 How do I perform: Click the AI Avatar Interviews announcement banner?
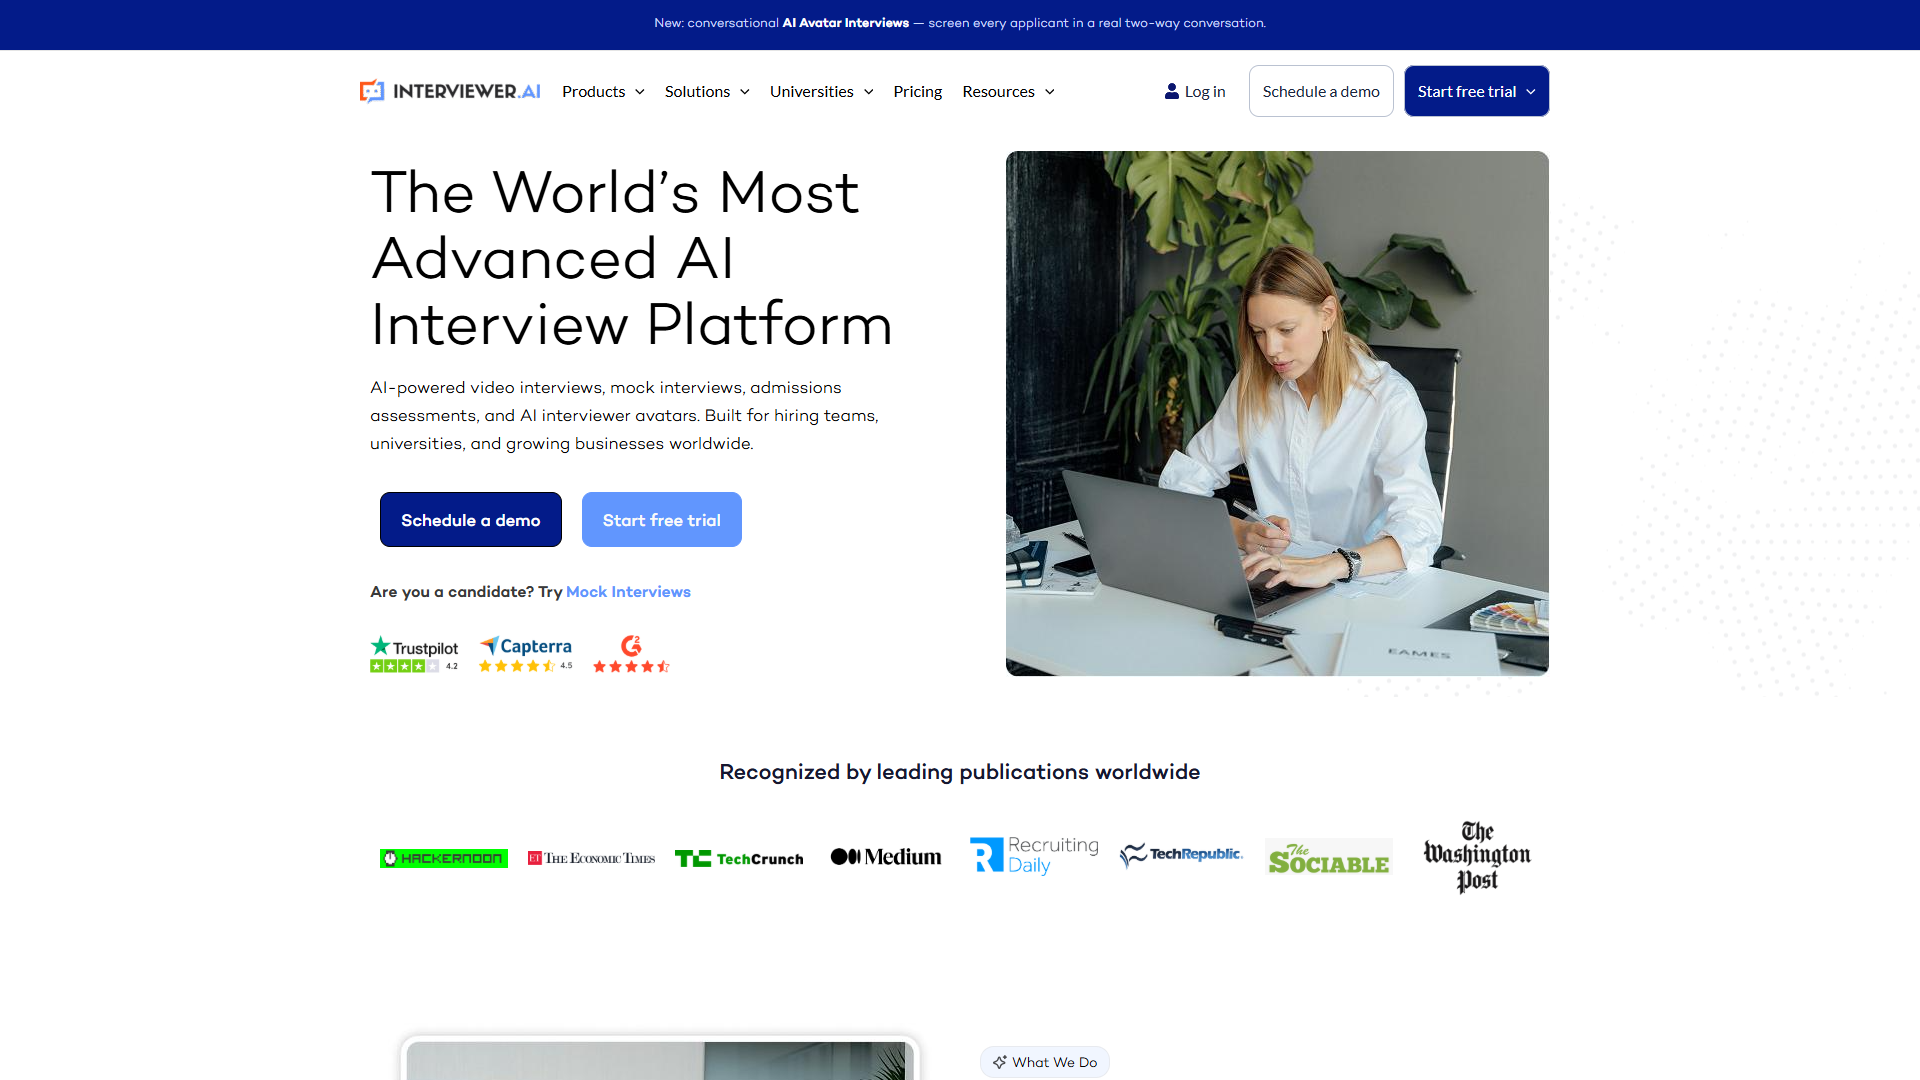[x=960, y=23]
